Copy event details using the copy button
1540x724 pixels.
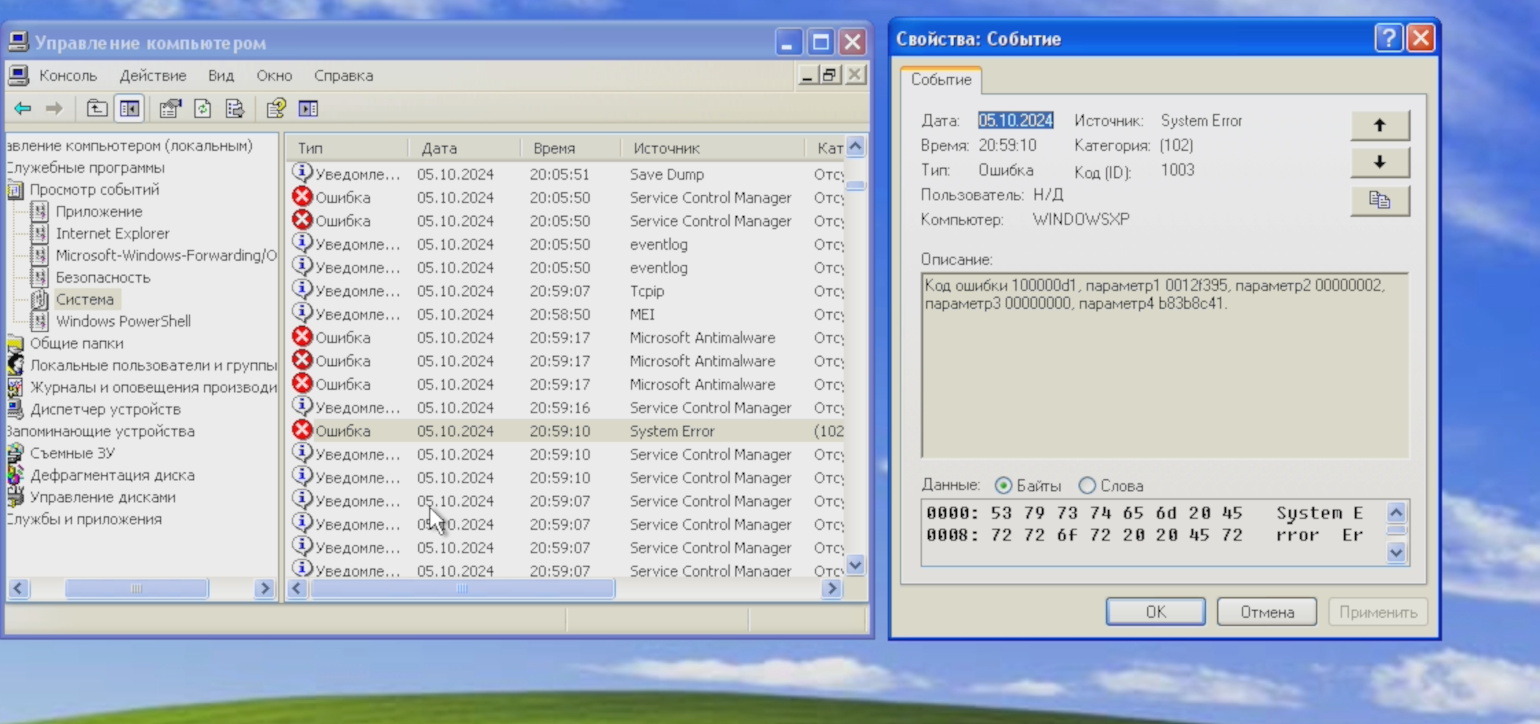pos(1379,200)
